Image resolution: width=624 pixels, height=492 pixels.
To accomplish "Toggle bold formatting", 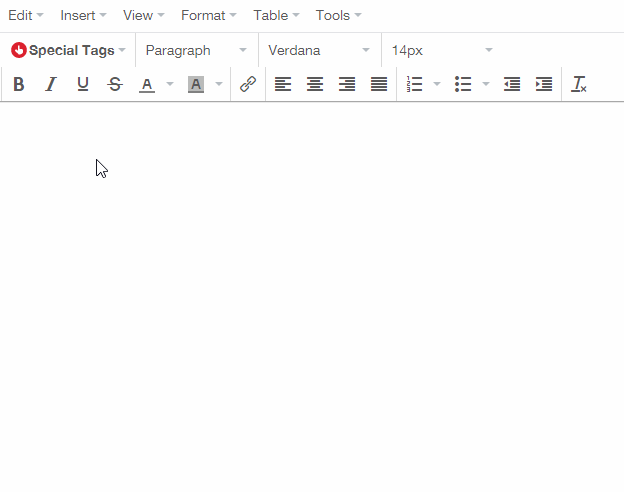I will (x=19, y=84).
